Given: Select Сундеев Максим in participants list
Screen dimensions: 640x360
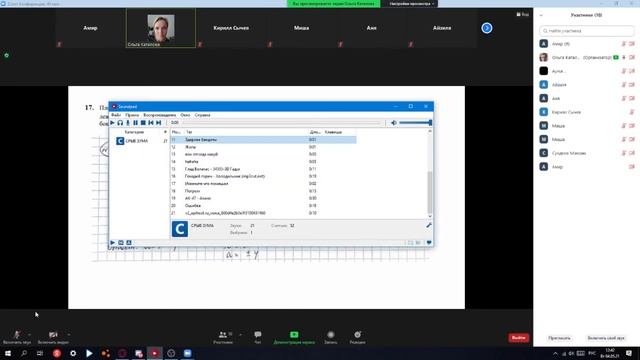Looking at the screenshot, I should 587,153.
